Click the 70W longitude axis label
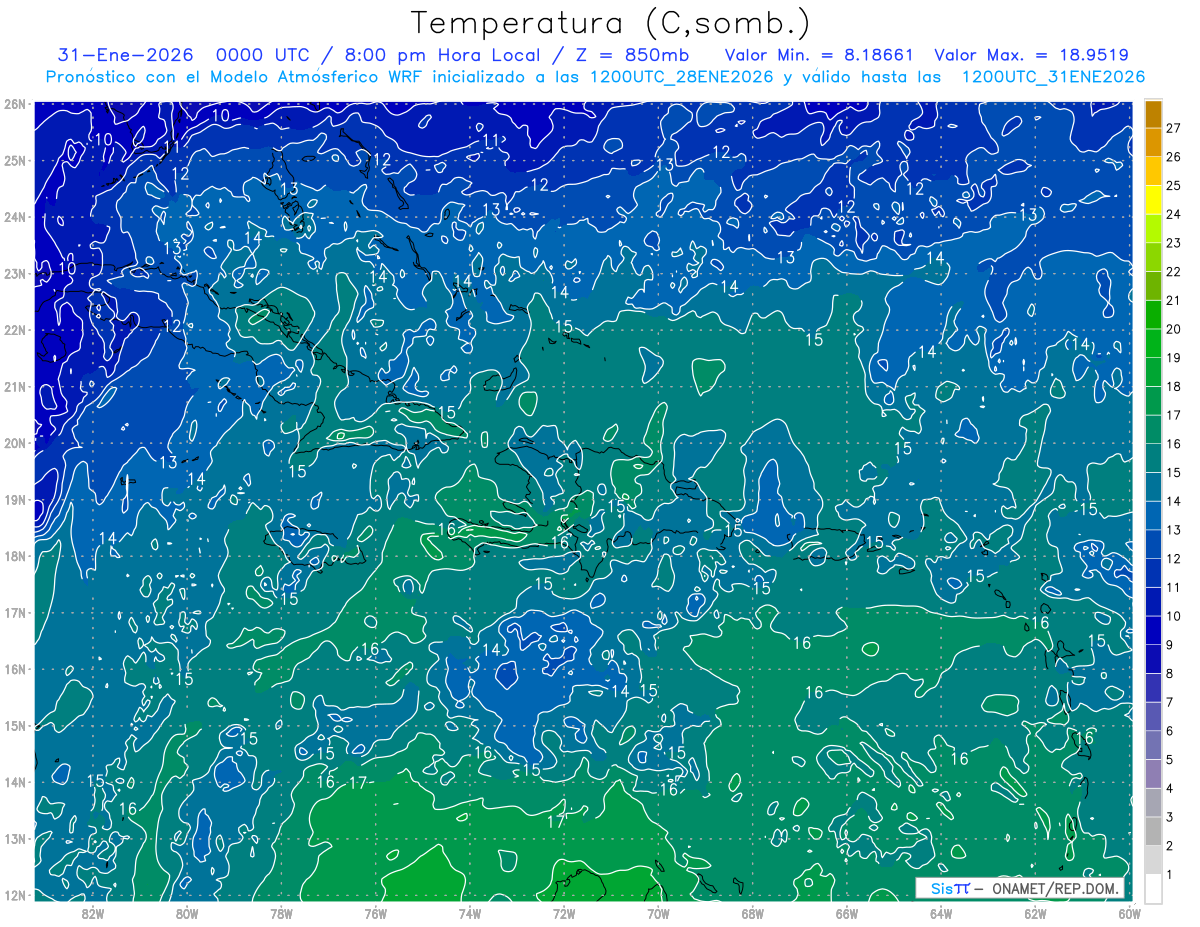 click(658, 913)
